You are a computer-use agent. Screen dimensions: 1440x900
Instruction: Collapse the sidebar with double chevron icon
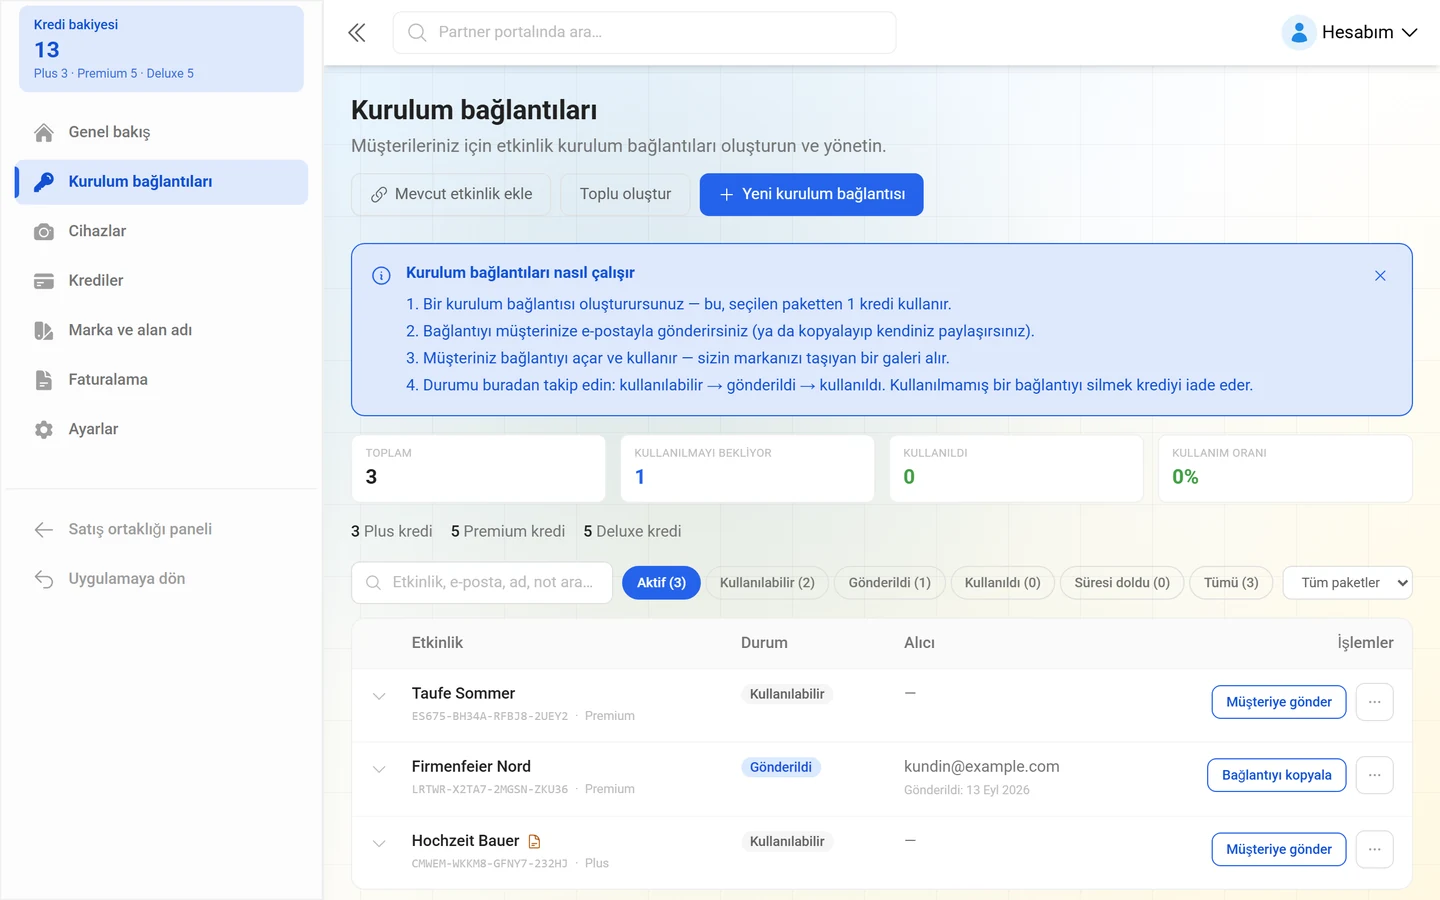click(x=357, y=33)
